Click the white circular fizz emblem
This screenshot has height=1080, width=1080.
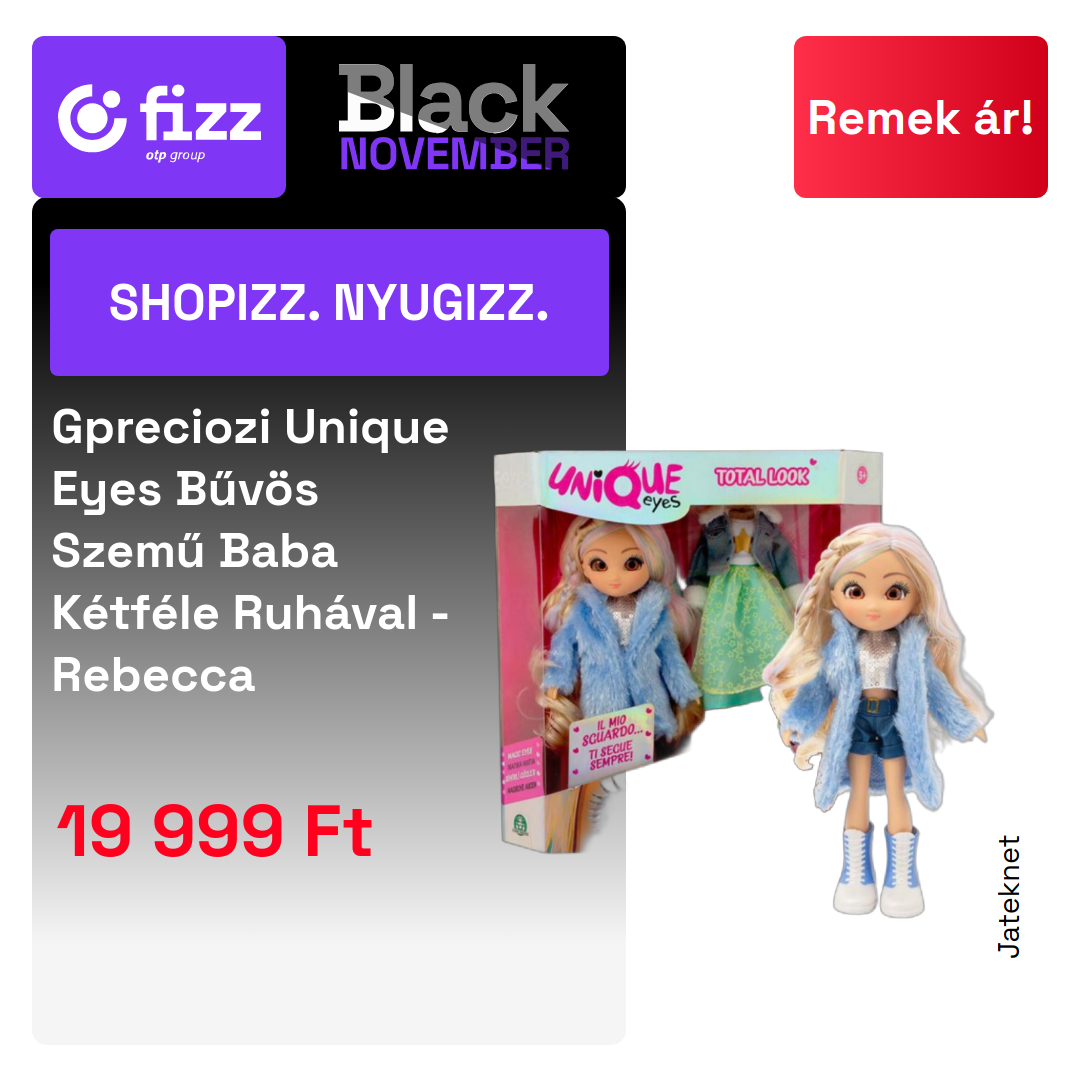[x=92, y=118]
